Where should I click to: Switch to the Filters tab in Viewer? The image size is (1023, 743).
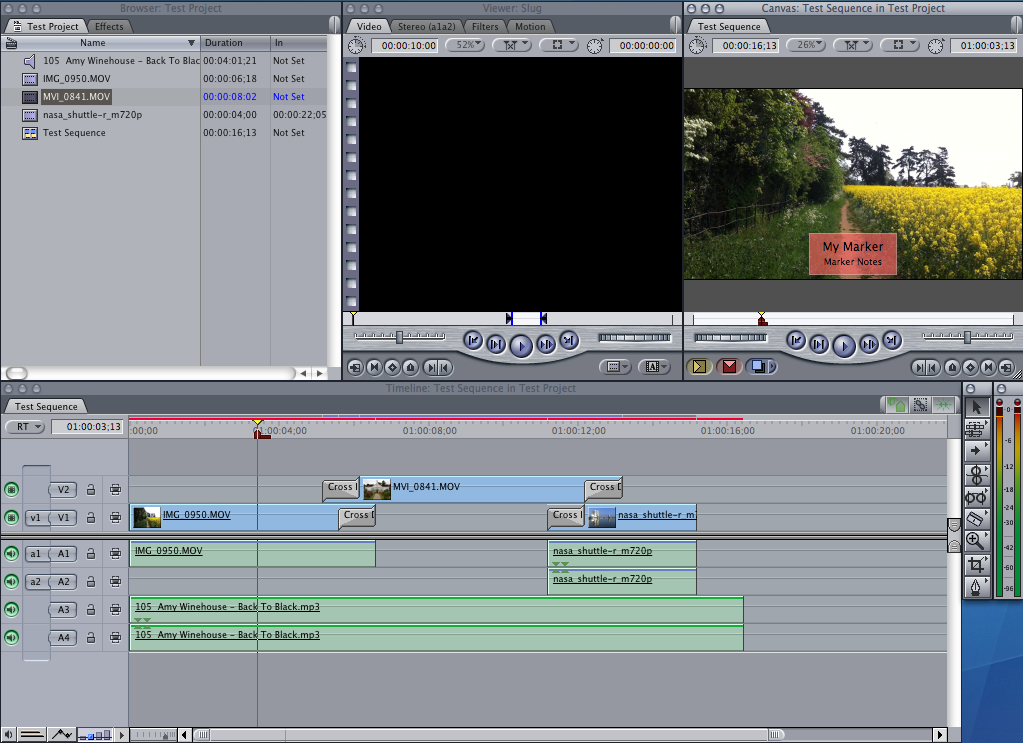485,26
